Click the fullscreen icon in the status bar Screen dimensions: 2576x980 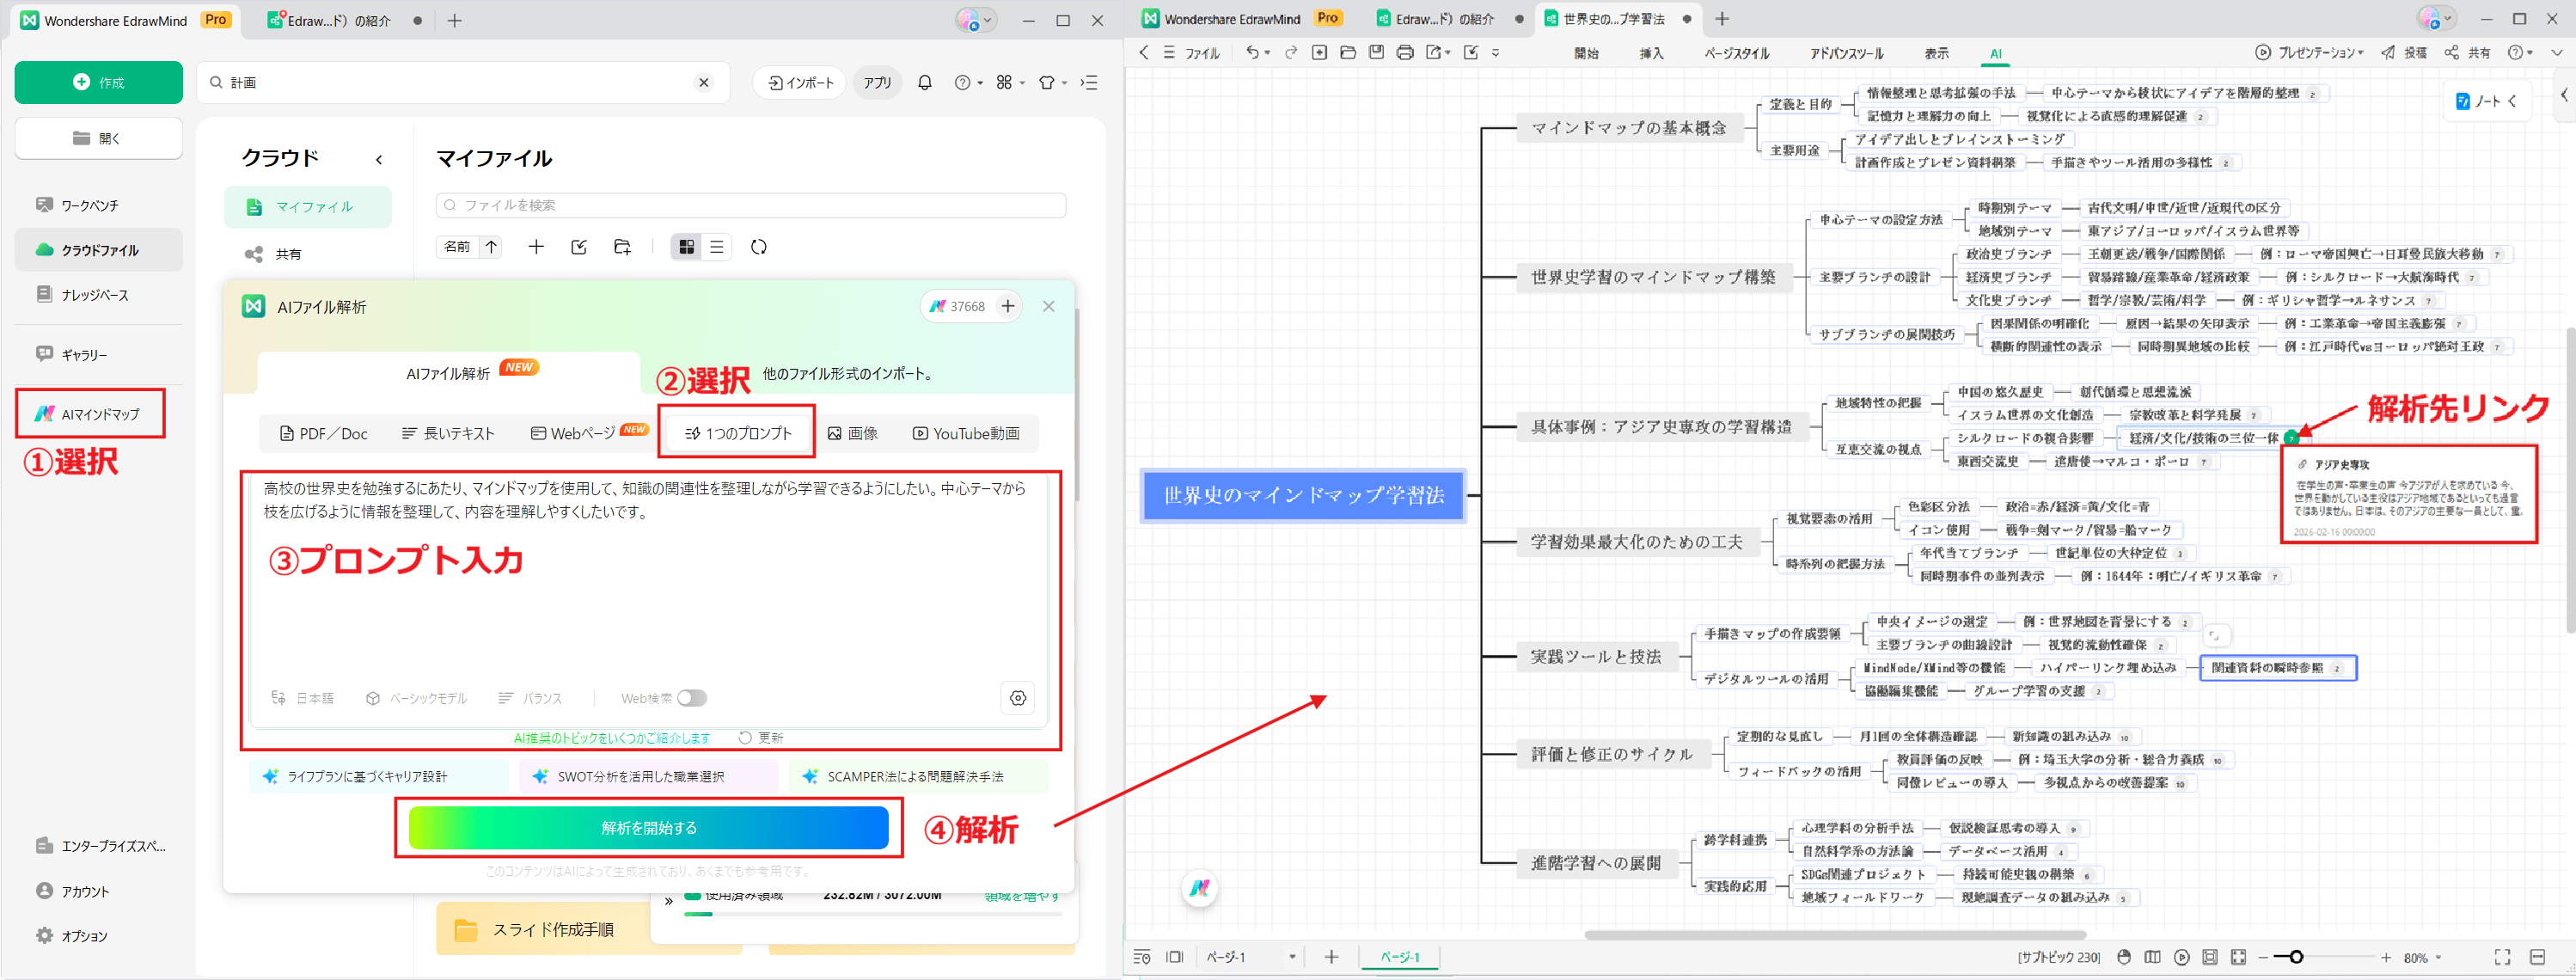[2502, 957]
